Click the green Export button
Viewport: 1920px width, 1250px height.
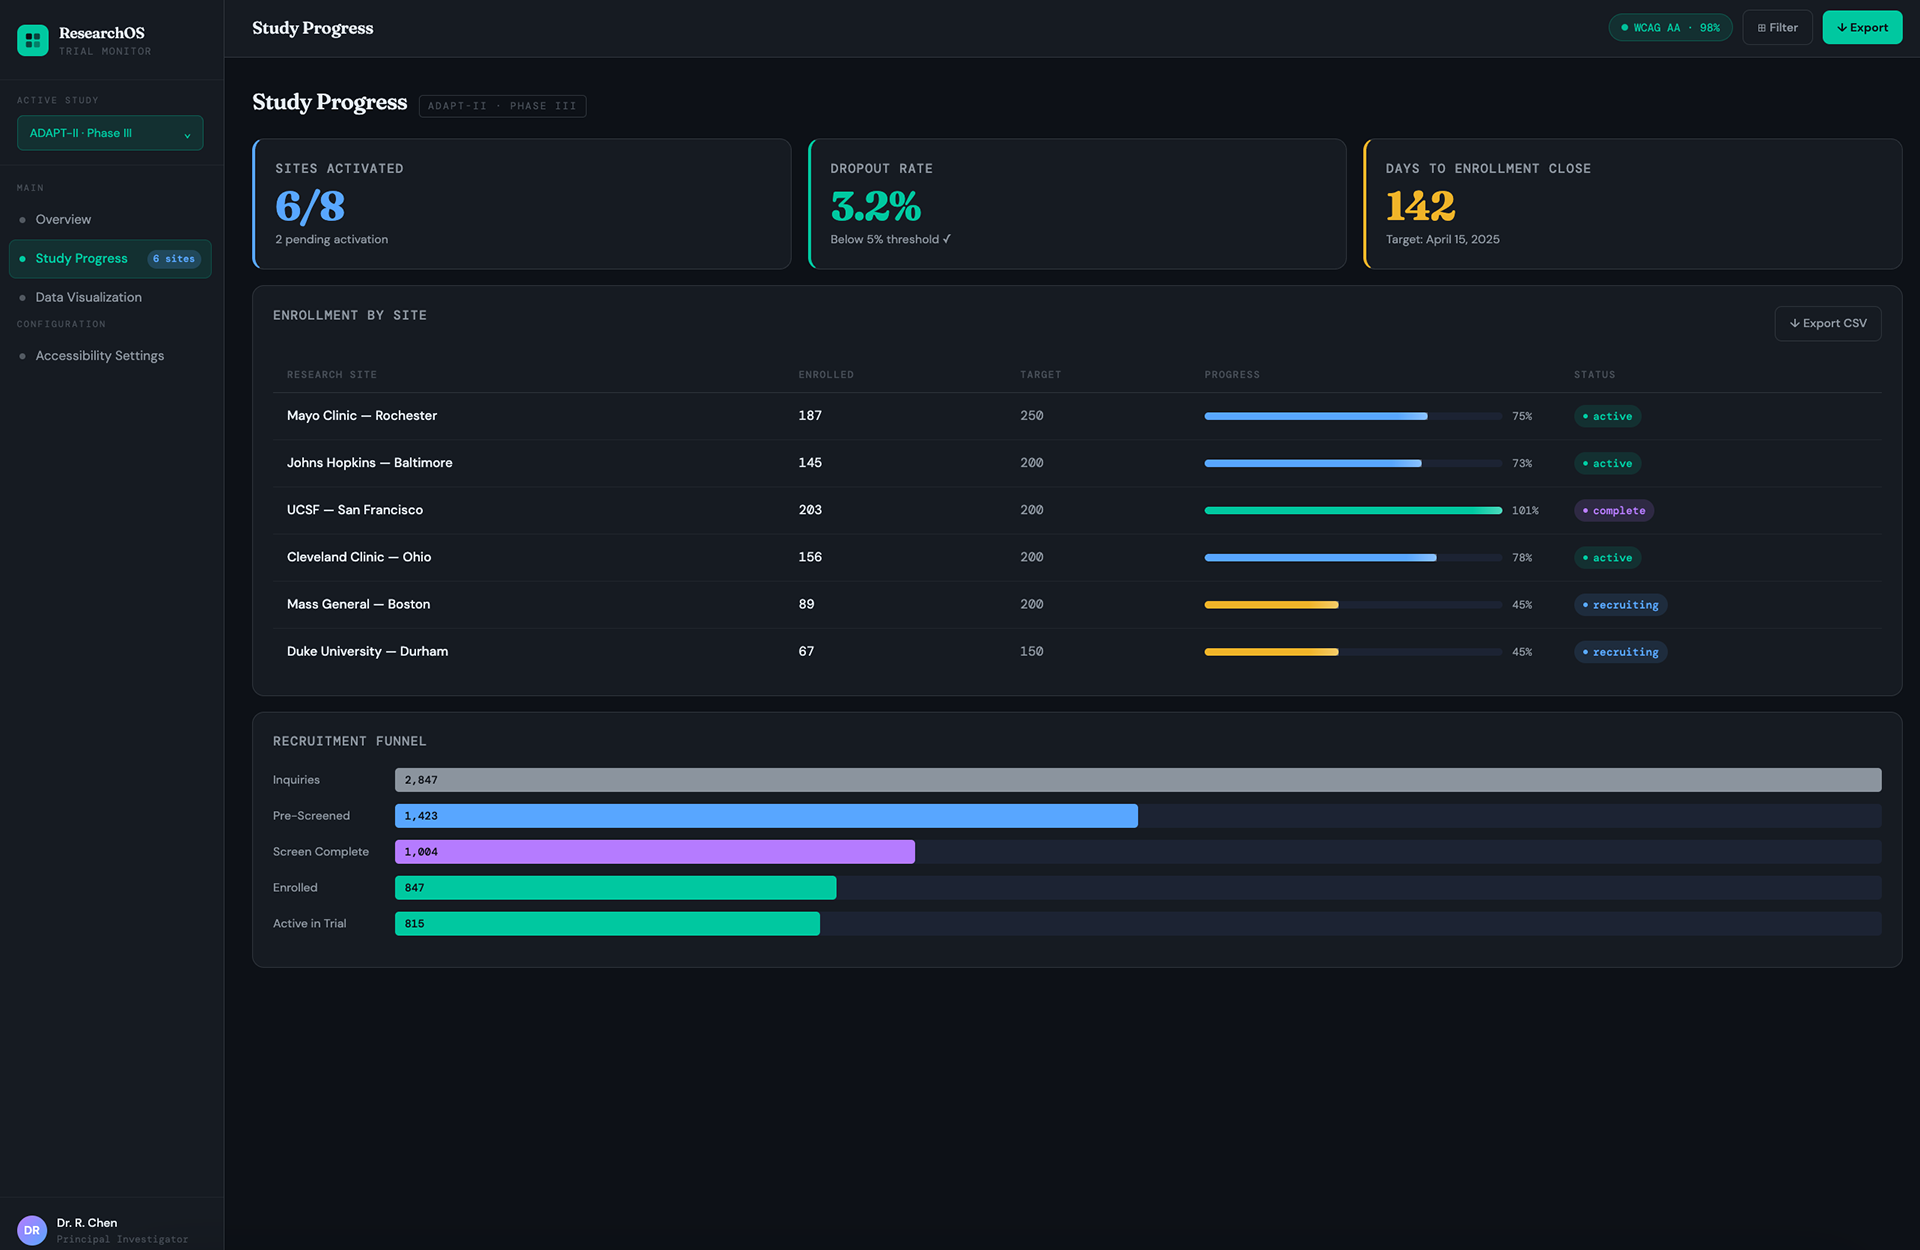[1861, 28]
